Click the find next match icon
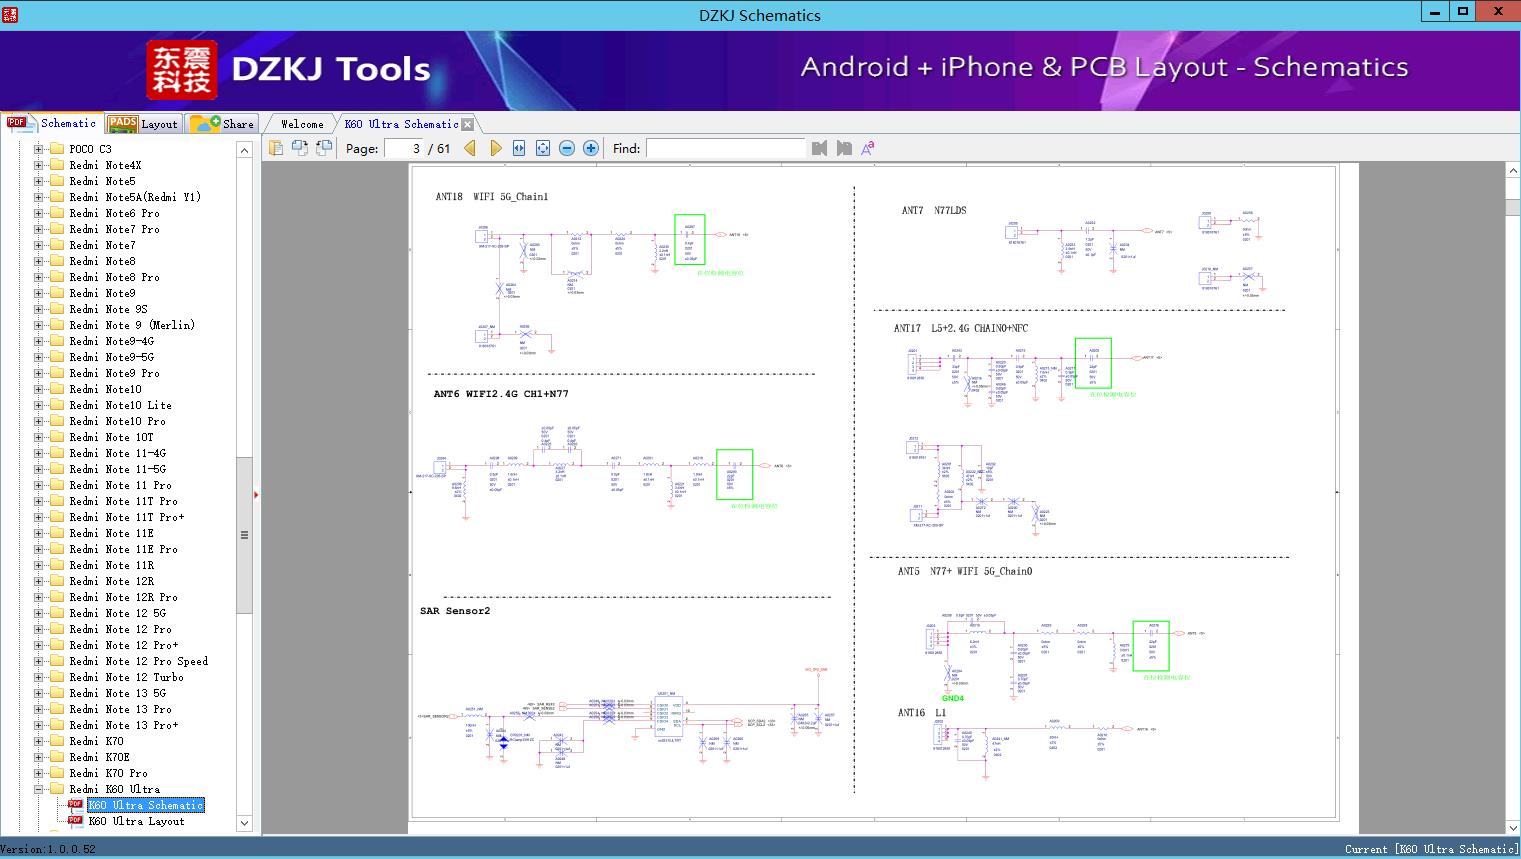 (844, 148)
